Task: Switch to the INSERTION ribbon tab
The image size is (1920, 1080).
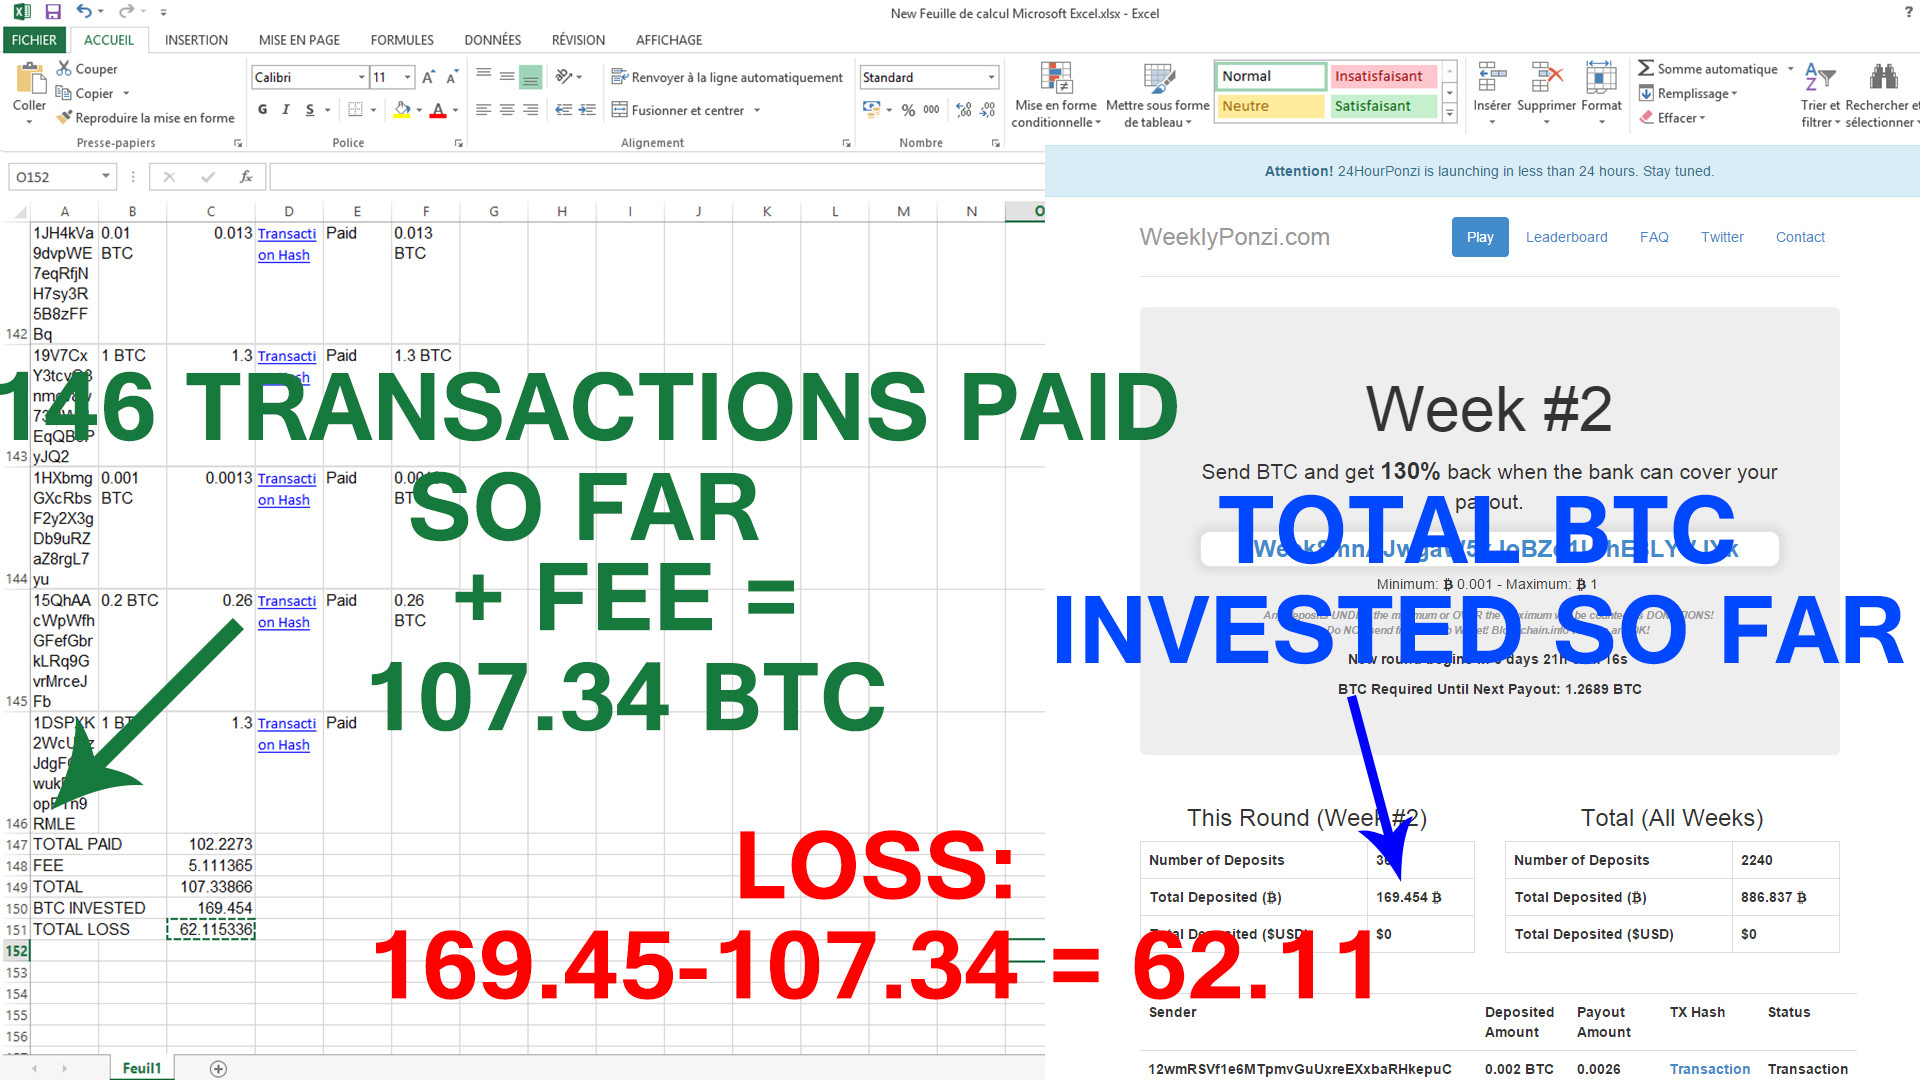Action: click(196, 40)
